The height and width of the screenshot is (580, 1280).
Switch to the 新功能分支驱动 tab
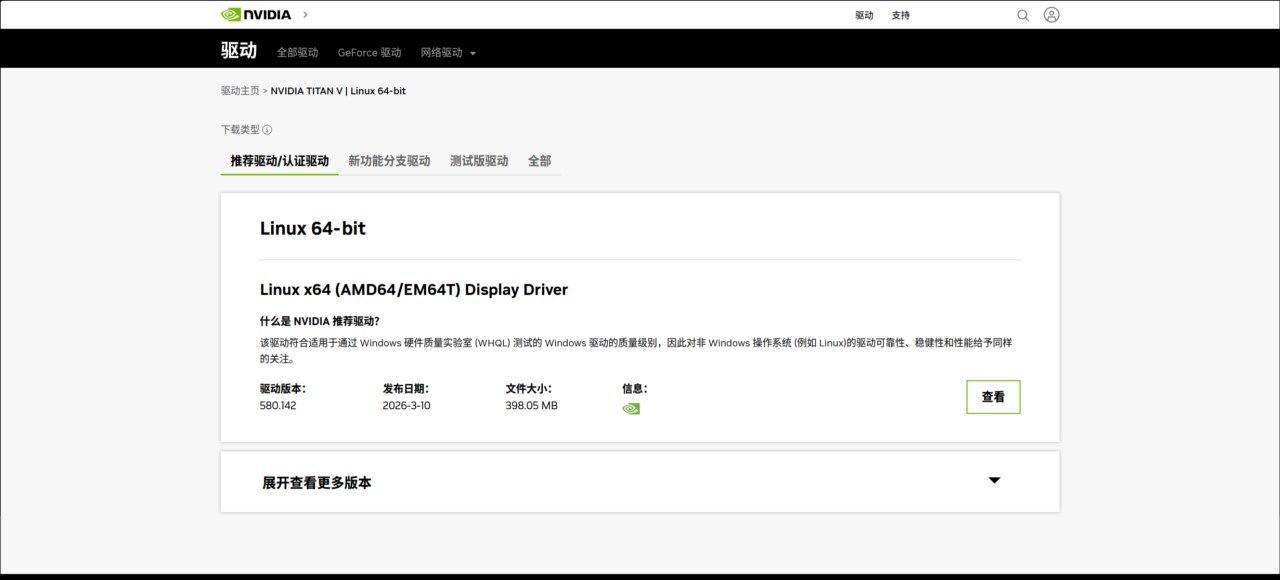(x=389, y=161)
